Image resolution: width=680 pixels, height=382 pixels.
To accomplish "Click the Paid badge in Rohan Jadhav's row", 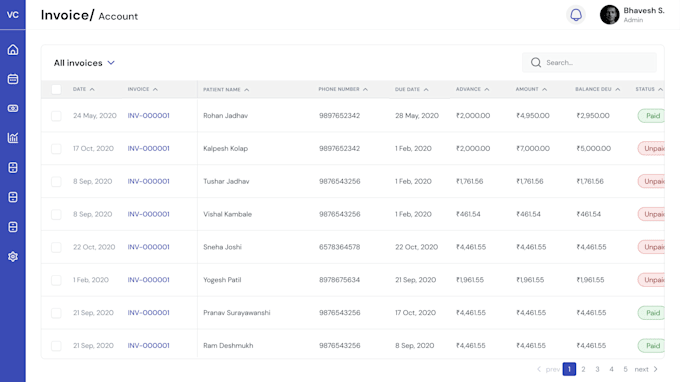I will coord(651,116).
